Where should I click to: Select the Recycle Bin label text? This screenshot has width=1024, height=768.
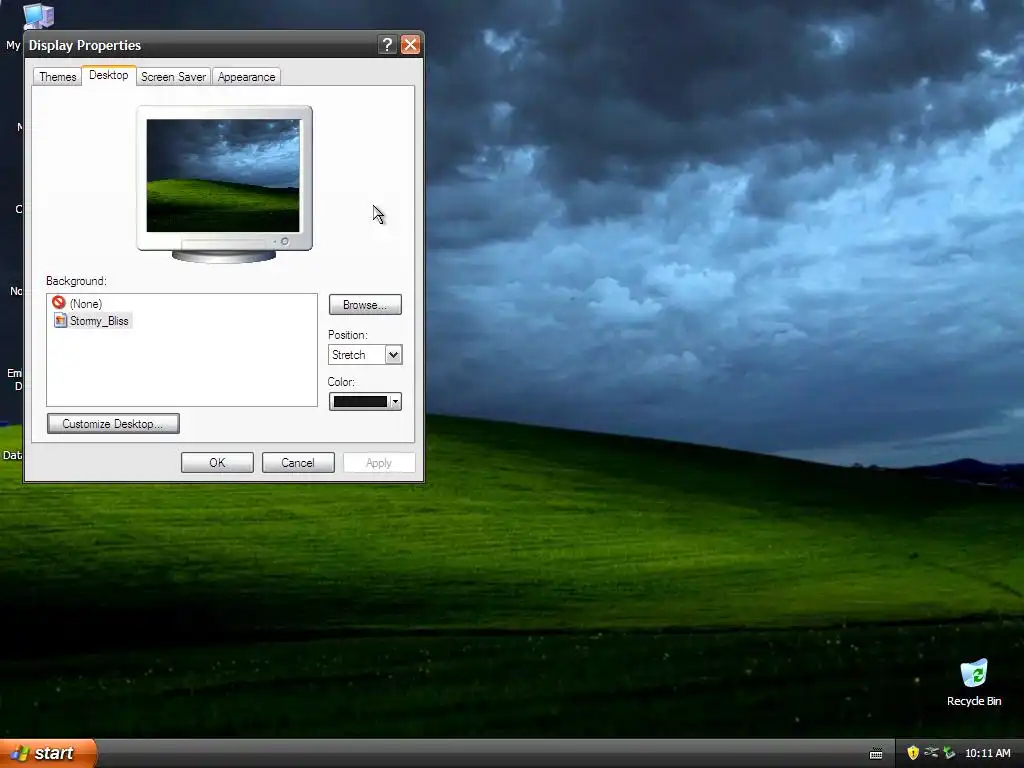[974, 701]
